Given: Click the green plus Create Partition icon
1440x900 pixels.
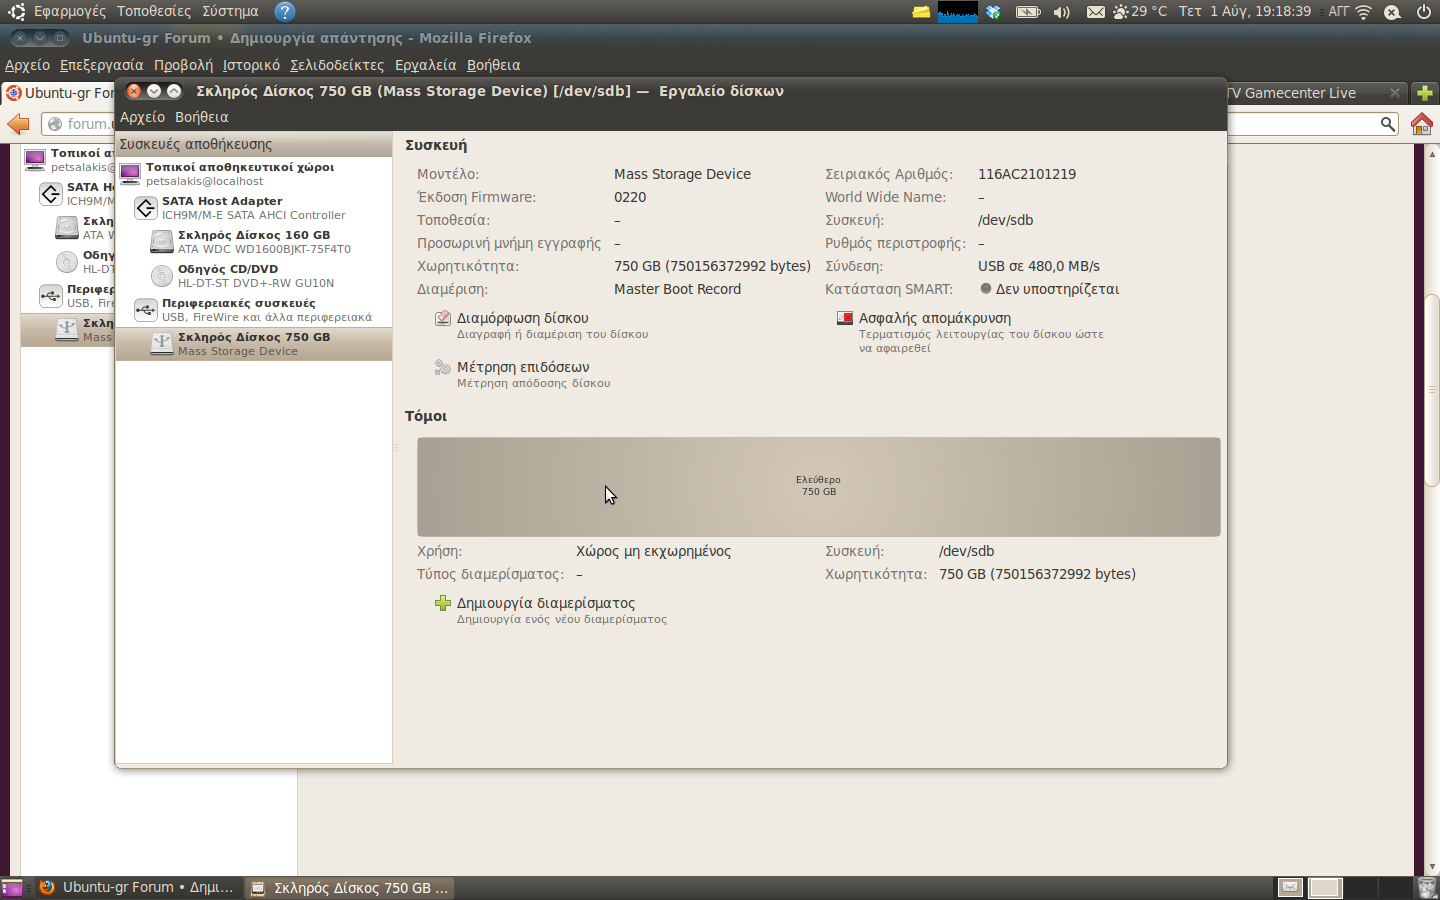Looking at the screenshot, I should [442, 603].
